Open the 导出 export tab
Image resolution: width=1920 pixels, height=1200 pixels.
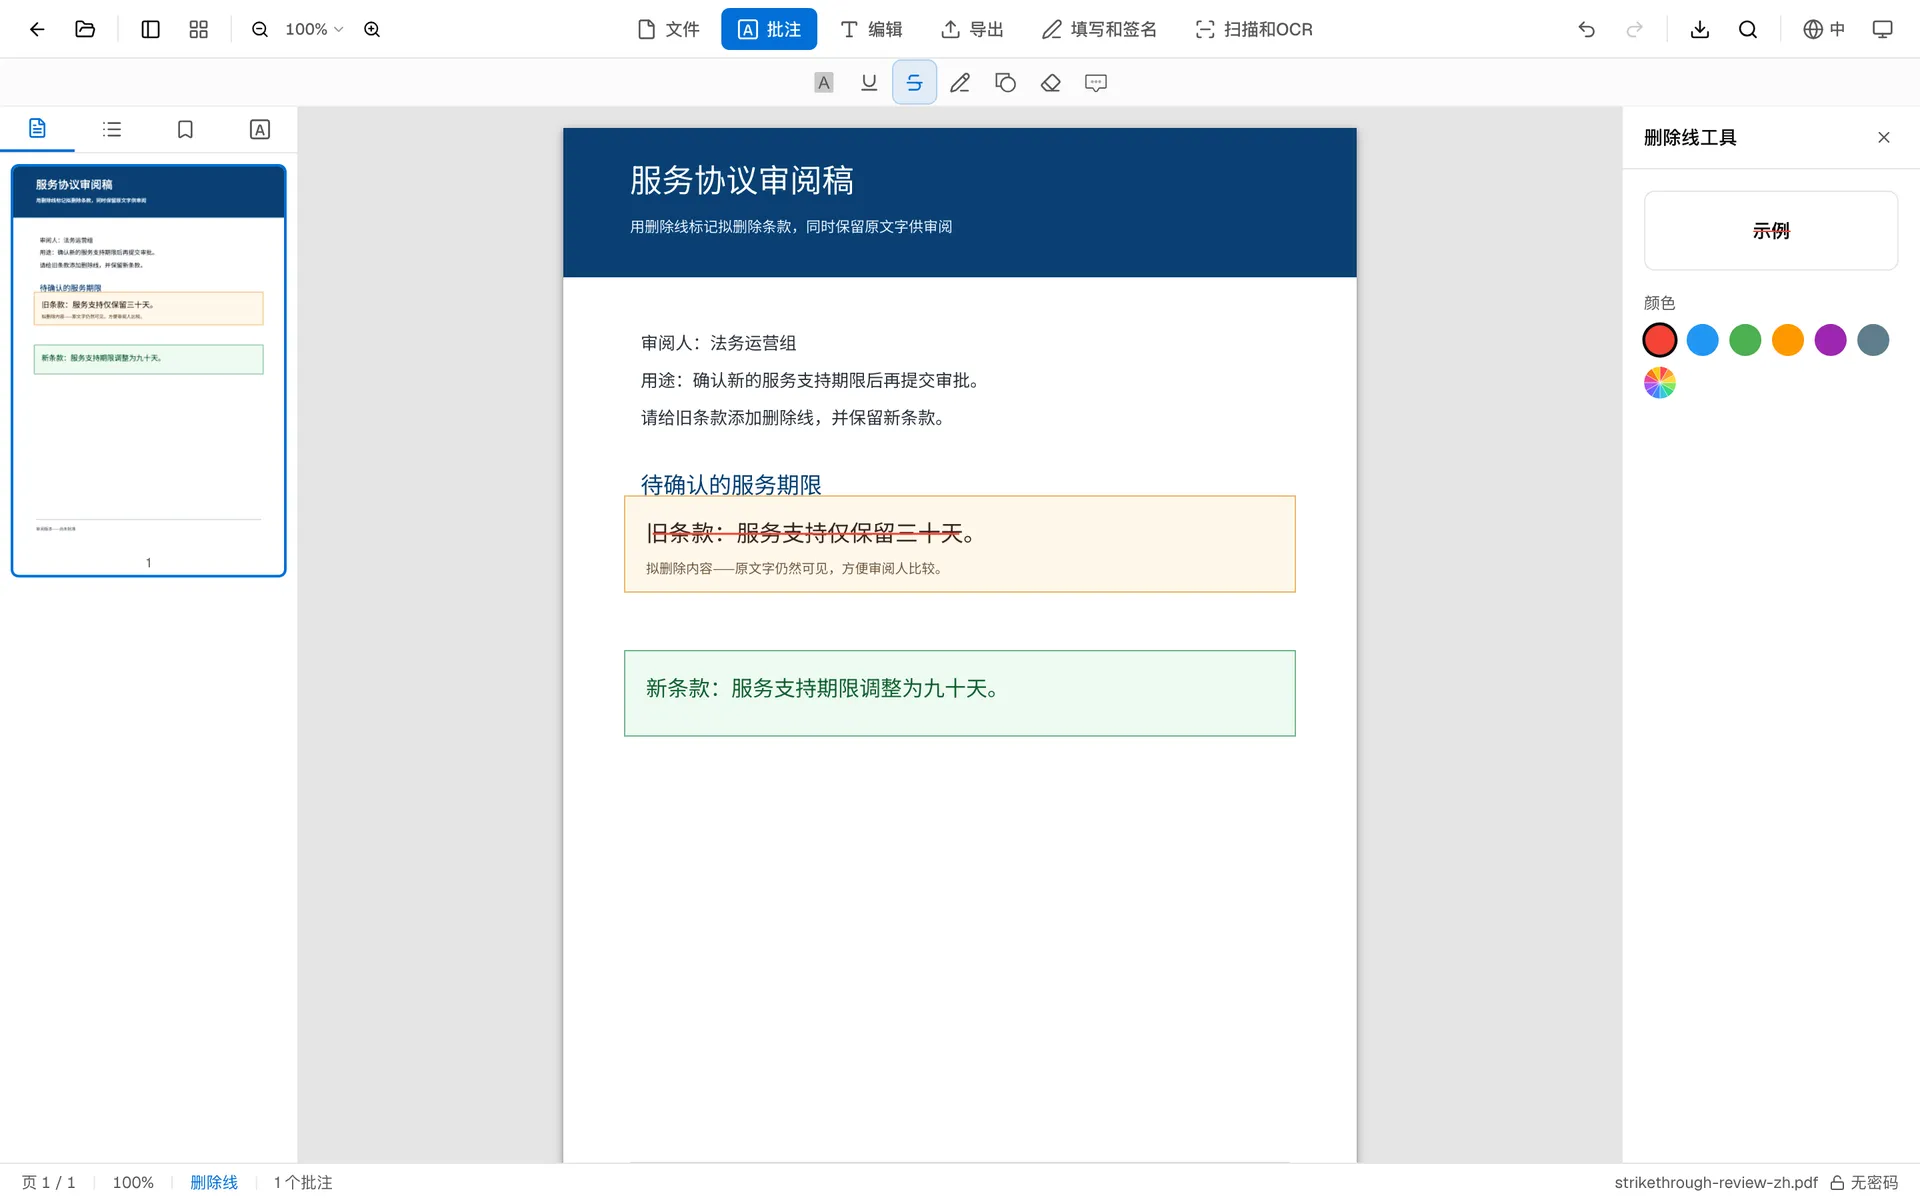point(971,29)
